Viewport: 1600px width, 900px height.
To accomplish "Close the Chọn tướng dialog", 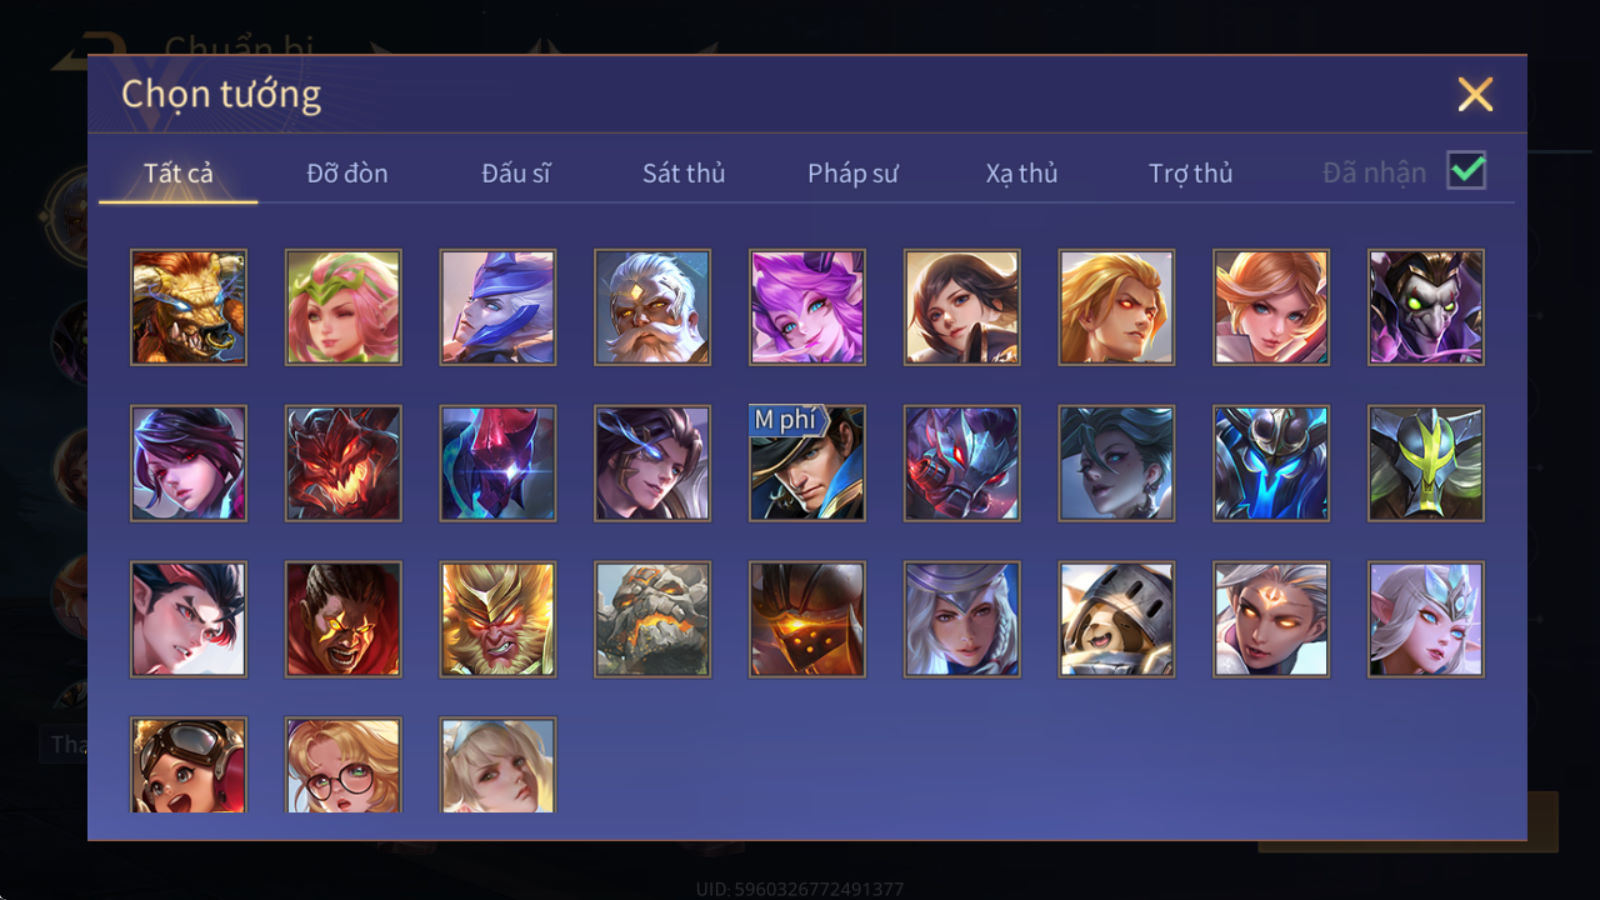I will [1475, 94].
